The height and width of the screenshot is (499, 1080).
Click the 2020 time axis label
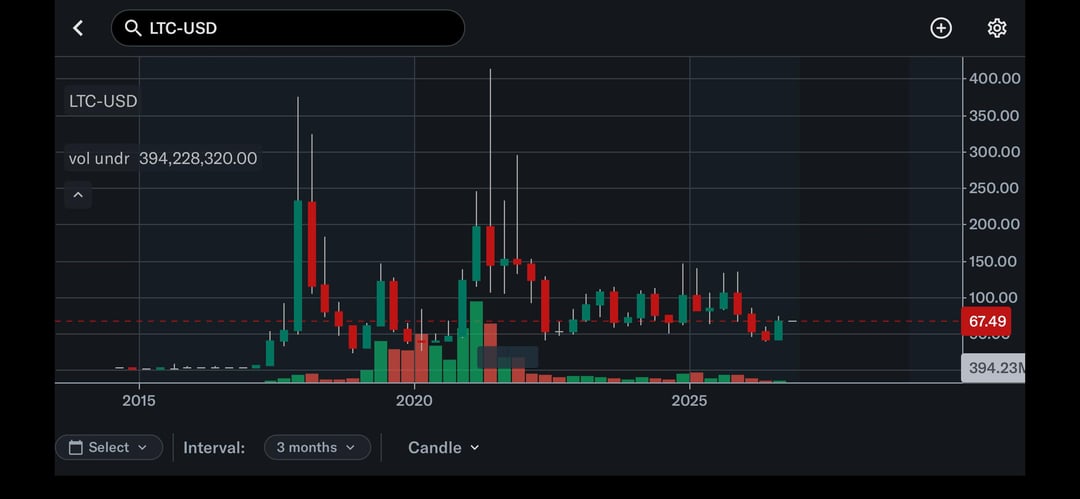point(414,400)
